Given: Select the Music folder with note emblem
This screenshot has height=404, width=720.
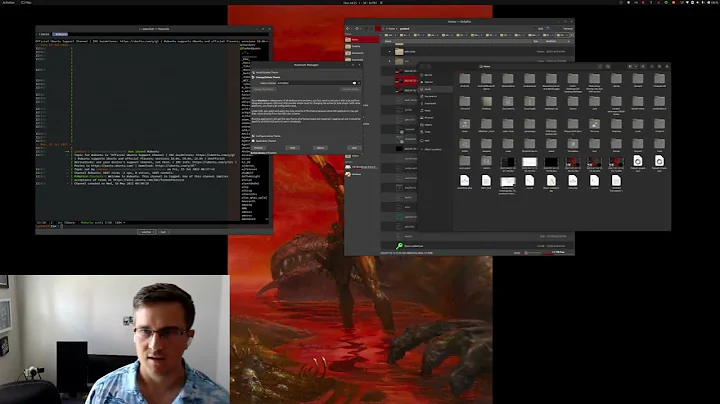Looking at the screenshot, I should 465,125.
